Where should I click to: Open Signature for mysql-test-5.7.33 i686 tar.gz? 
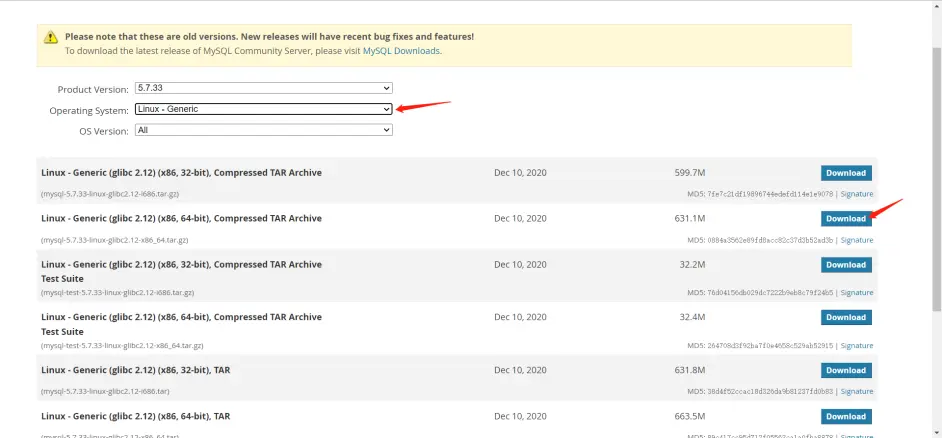[x=857, y=293]
